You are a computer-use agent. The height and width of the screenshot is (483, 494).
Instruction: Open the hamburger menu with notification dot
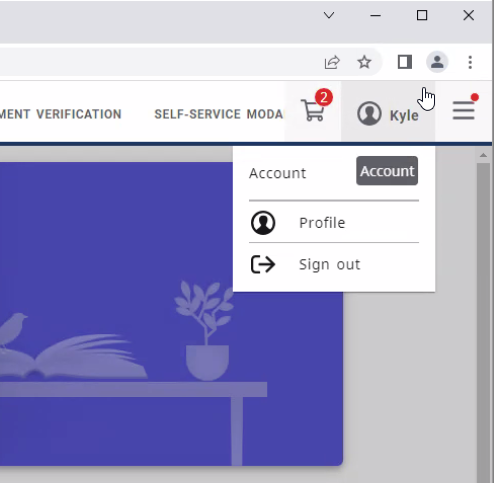[464, 109]
